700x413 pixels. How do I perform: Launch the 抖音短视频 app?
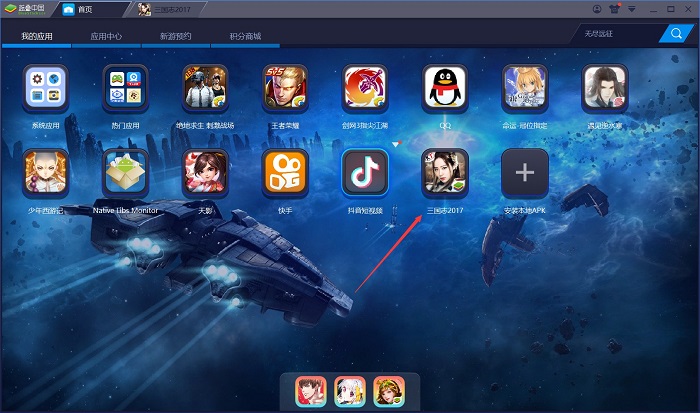coord(365,173)
